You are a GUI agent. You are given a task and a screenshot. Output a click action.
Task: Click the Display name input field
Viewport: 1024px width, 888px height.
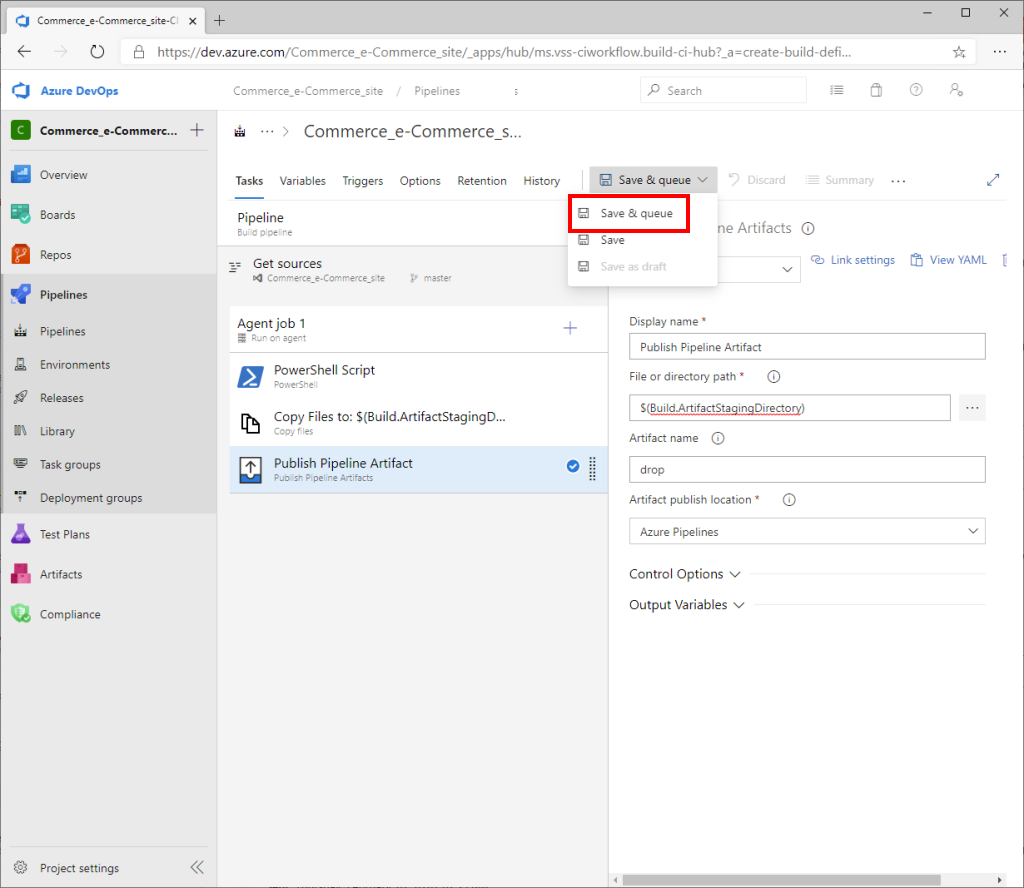[x=806, y=347]
